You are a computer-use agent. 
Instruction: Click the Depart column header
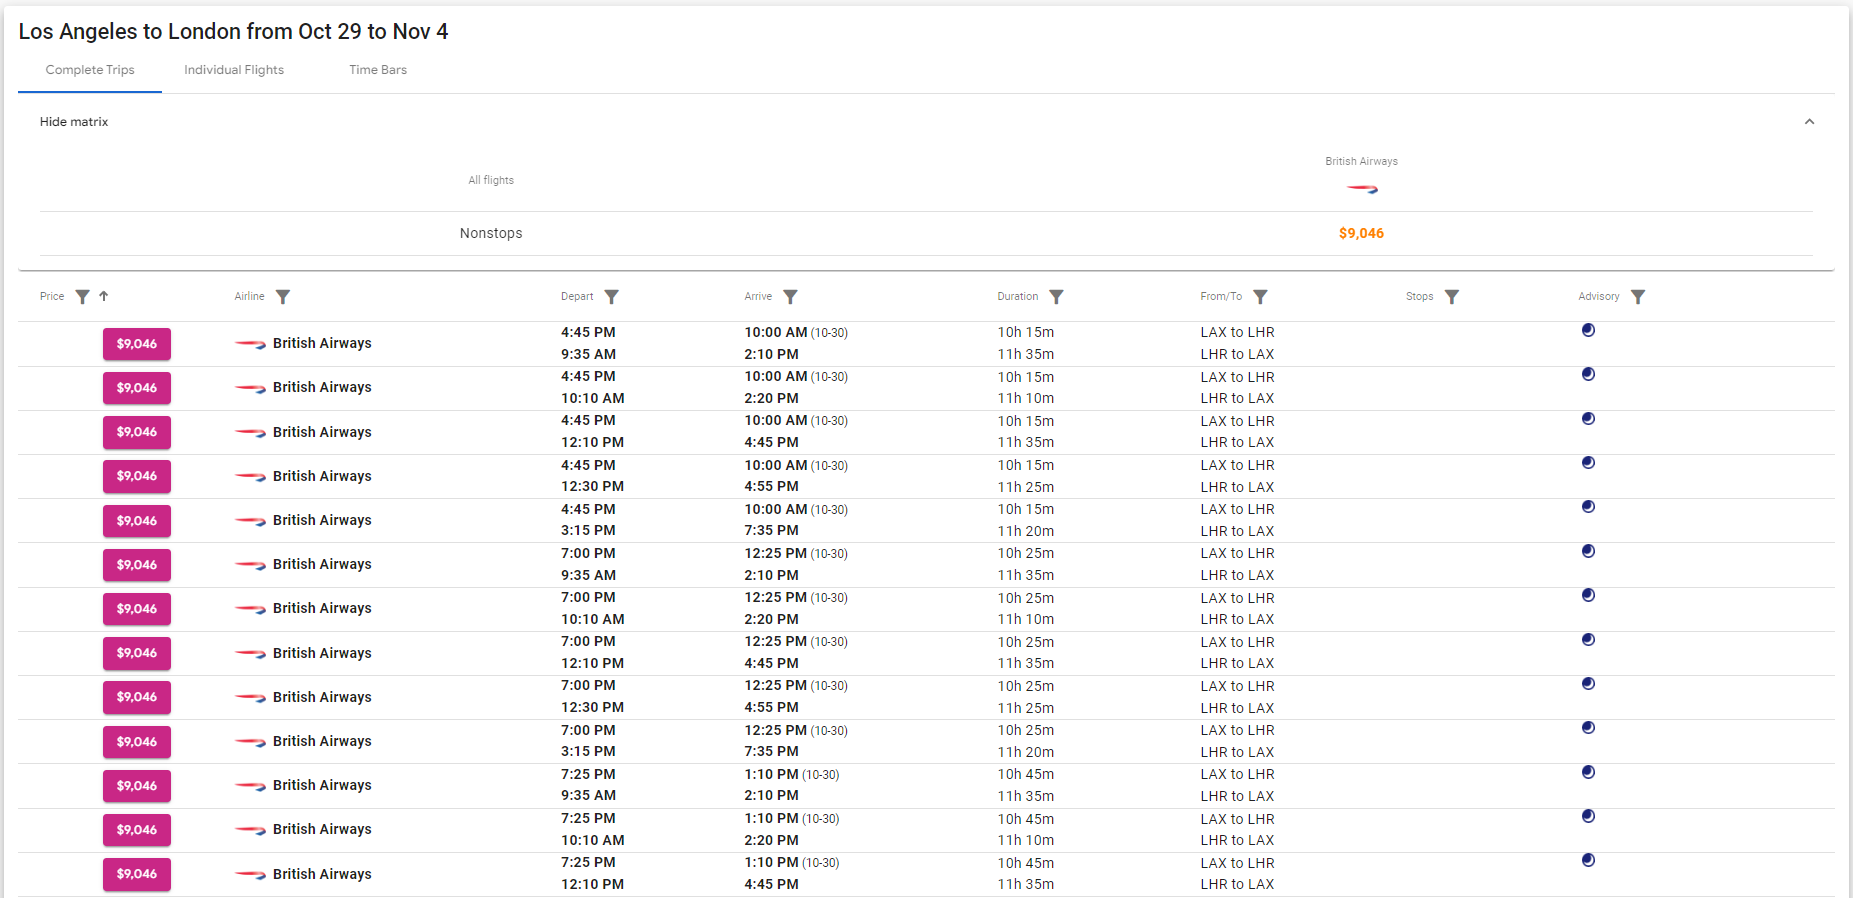tap(577, 296)
